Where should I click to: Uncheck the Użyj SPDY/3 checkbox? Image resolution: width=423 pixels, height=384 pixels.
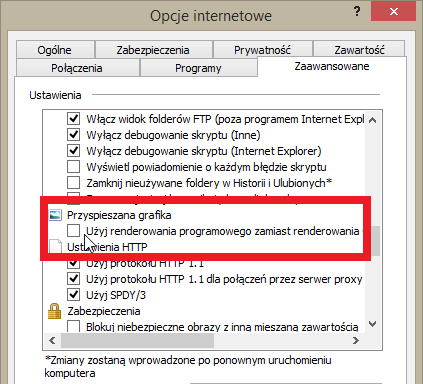73,295
